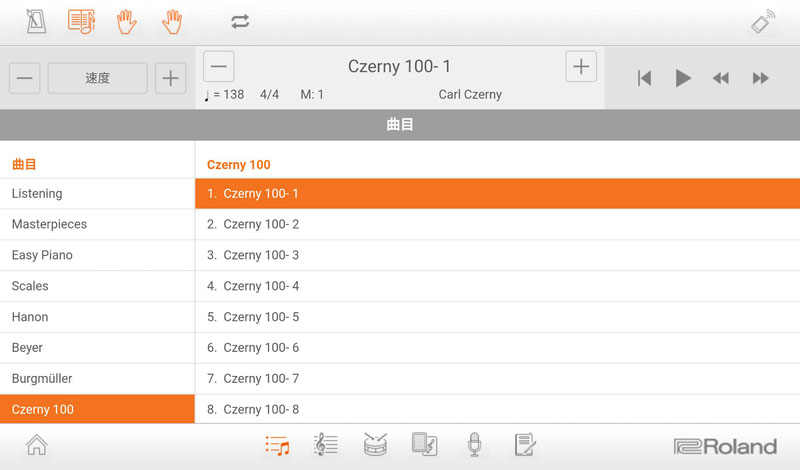Open the metronome icon in top toolbar
800x470 pixels.
[35, 21]
